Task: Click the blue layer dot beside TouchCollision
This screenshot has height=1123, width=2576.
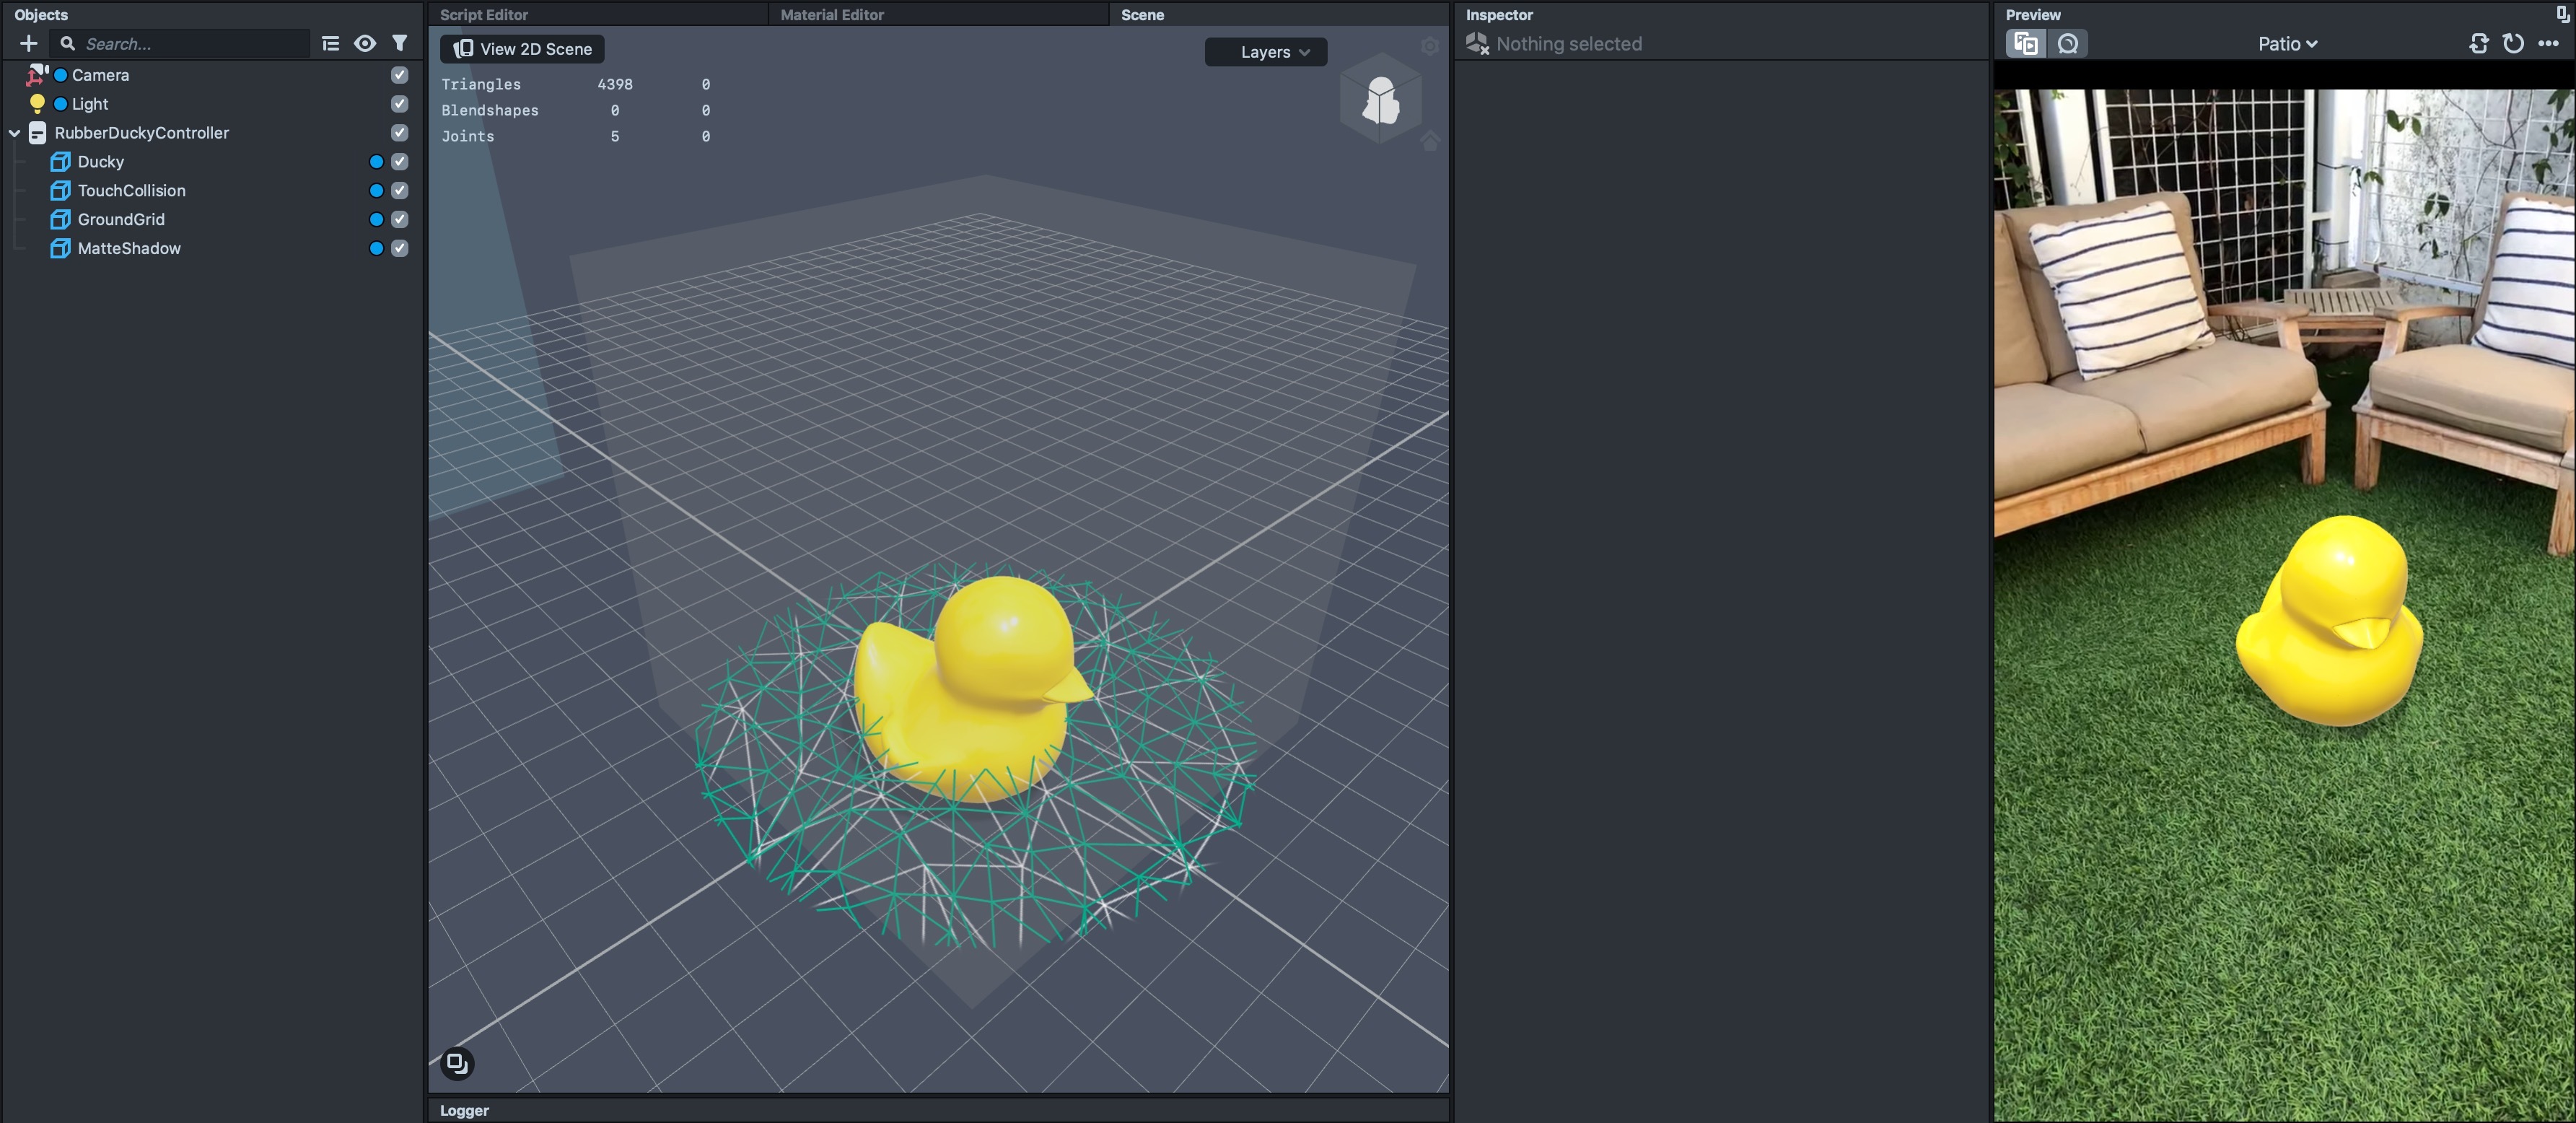Action: (376, 191)
